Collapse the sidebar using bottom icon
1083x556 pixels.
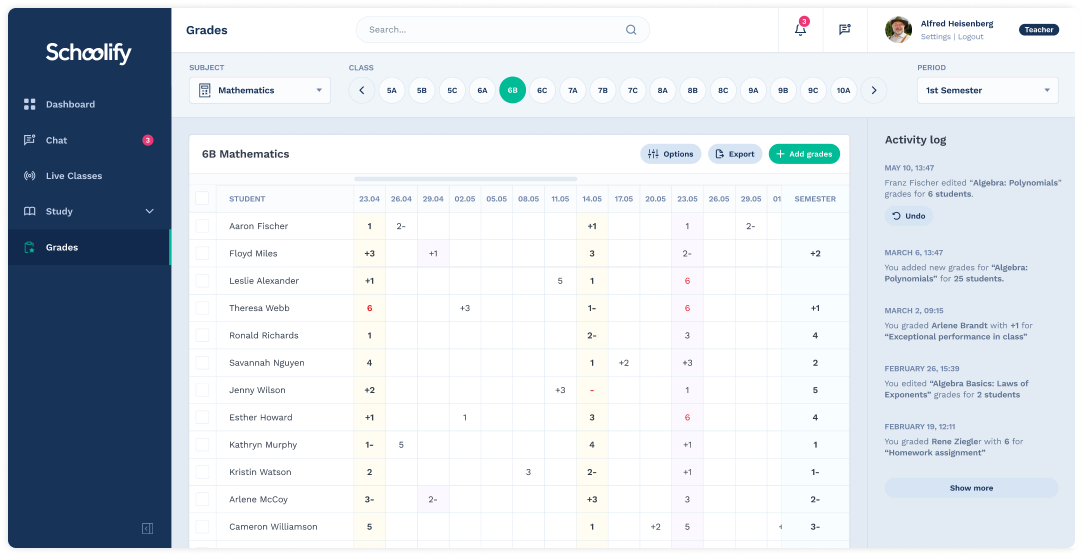(147, 528)
